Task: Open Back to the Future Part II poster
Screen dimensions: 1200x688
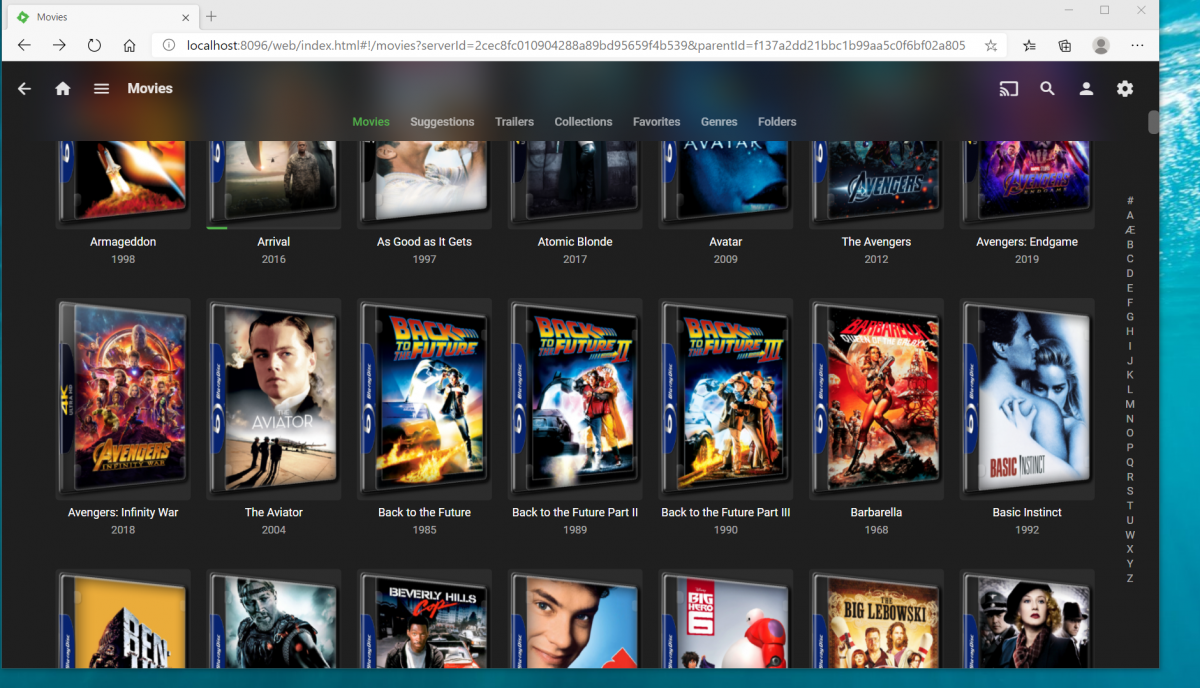Action: [x=575, y=399]
